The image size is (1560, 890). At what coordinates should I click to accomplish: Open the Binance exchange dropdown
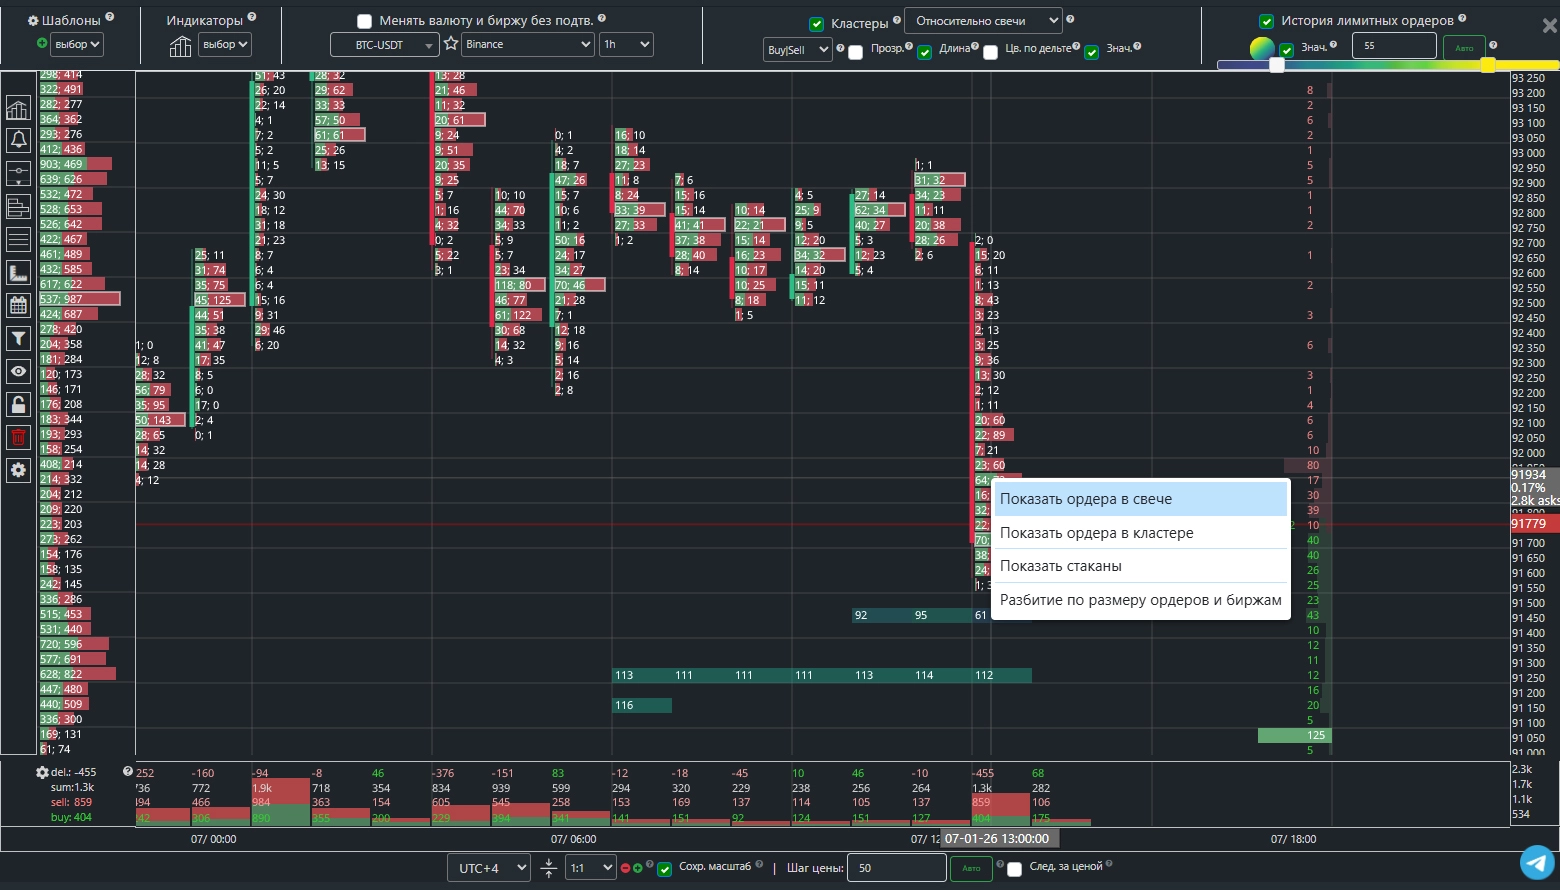coord(528,44)
